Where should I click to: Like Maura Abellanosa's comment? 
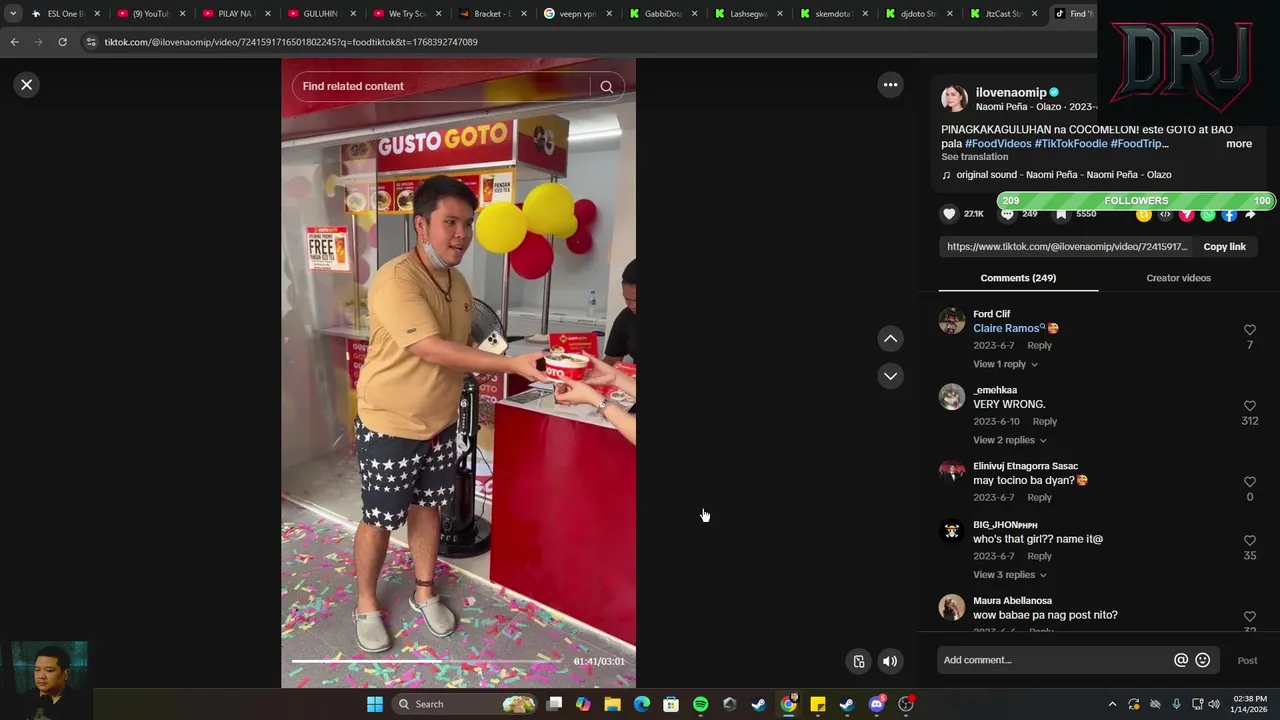pyautogui.click(x=1250, y=617)
